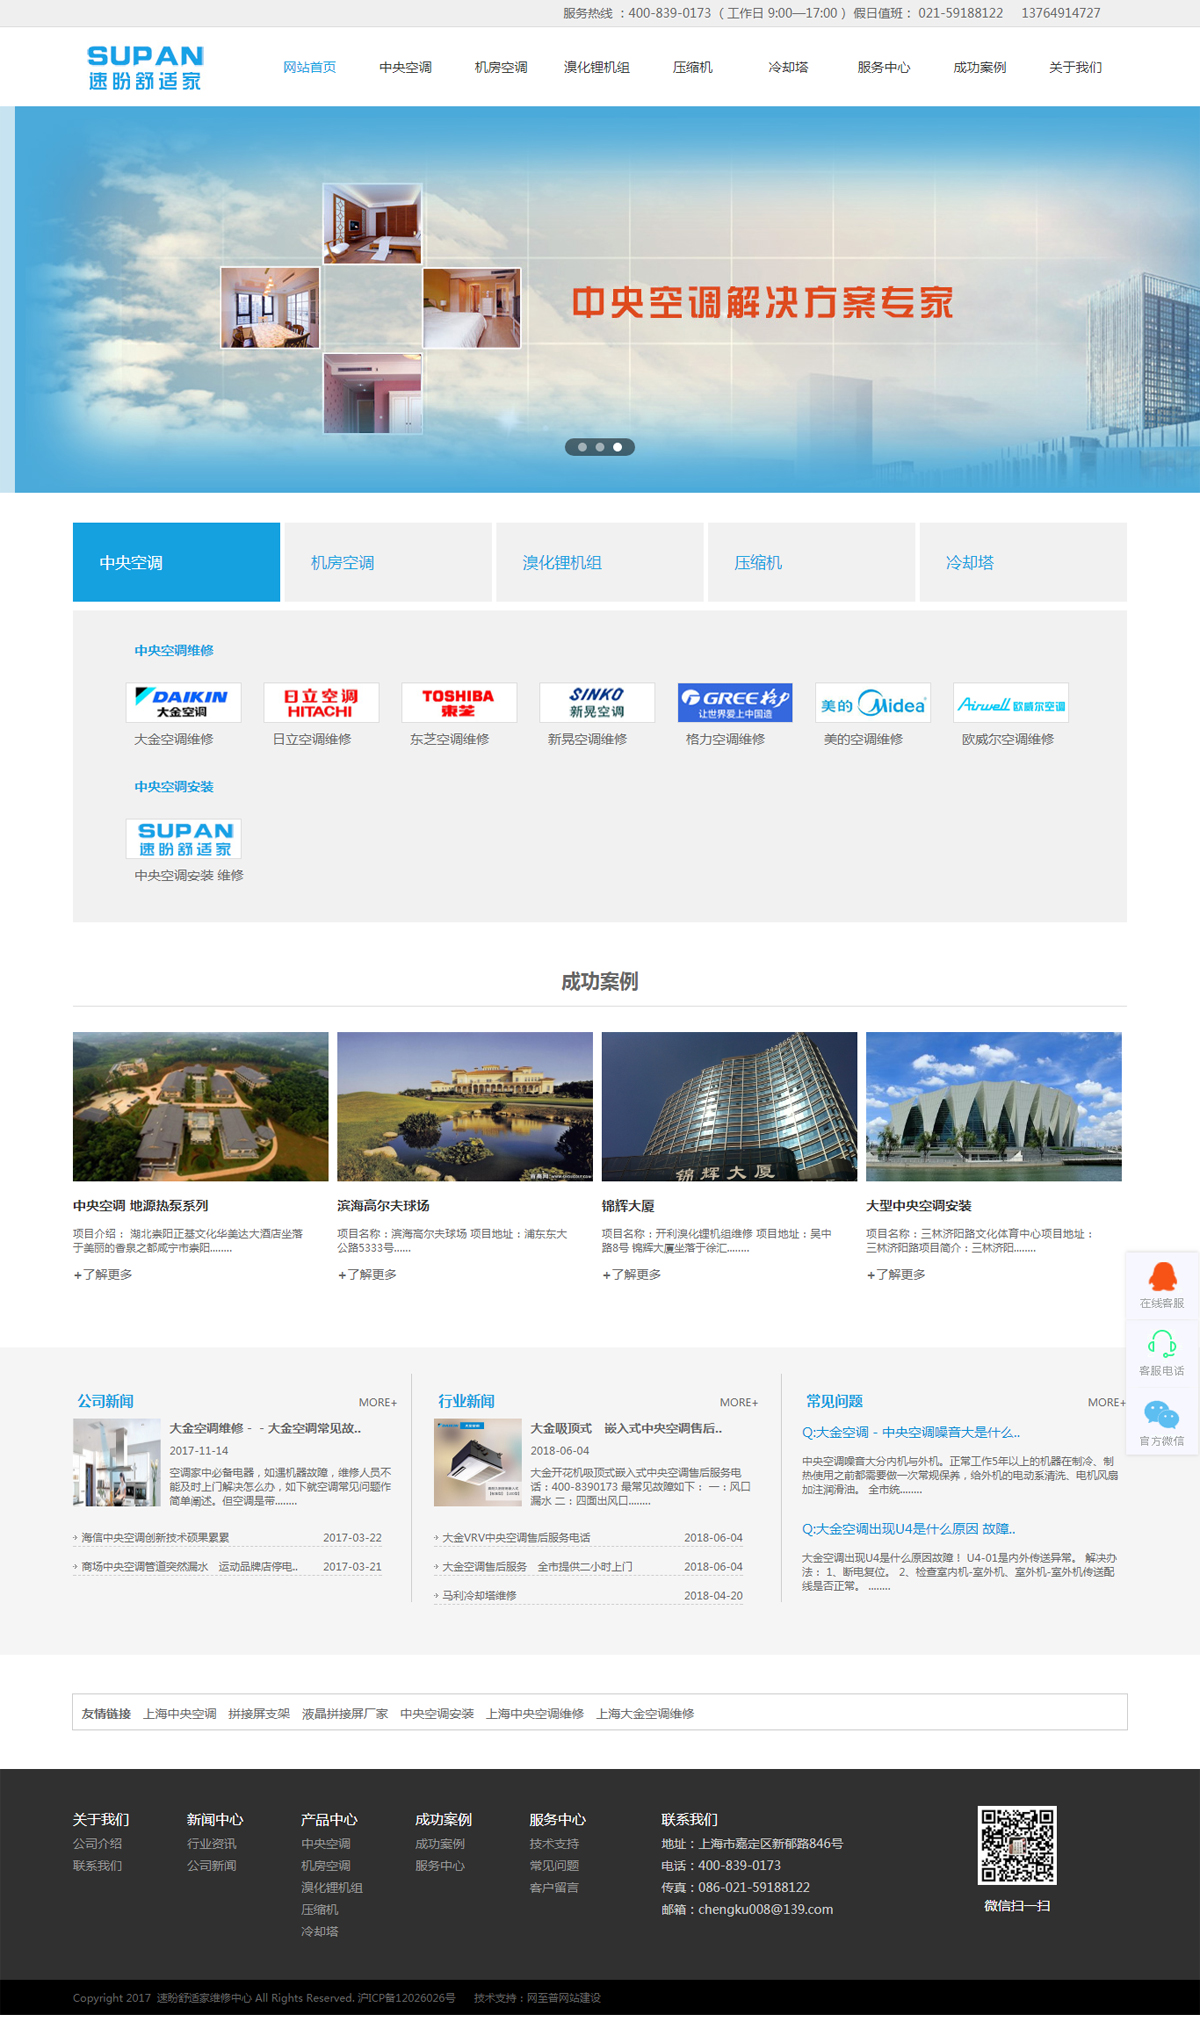Image resolution: width=1200 pixels, height=2029 pixels.
Task: Open FAQ about 大金空调 U4 故障
Action: (x=908, y=1529)
